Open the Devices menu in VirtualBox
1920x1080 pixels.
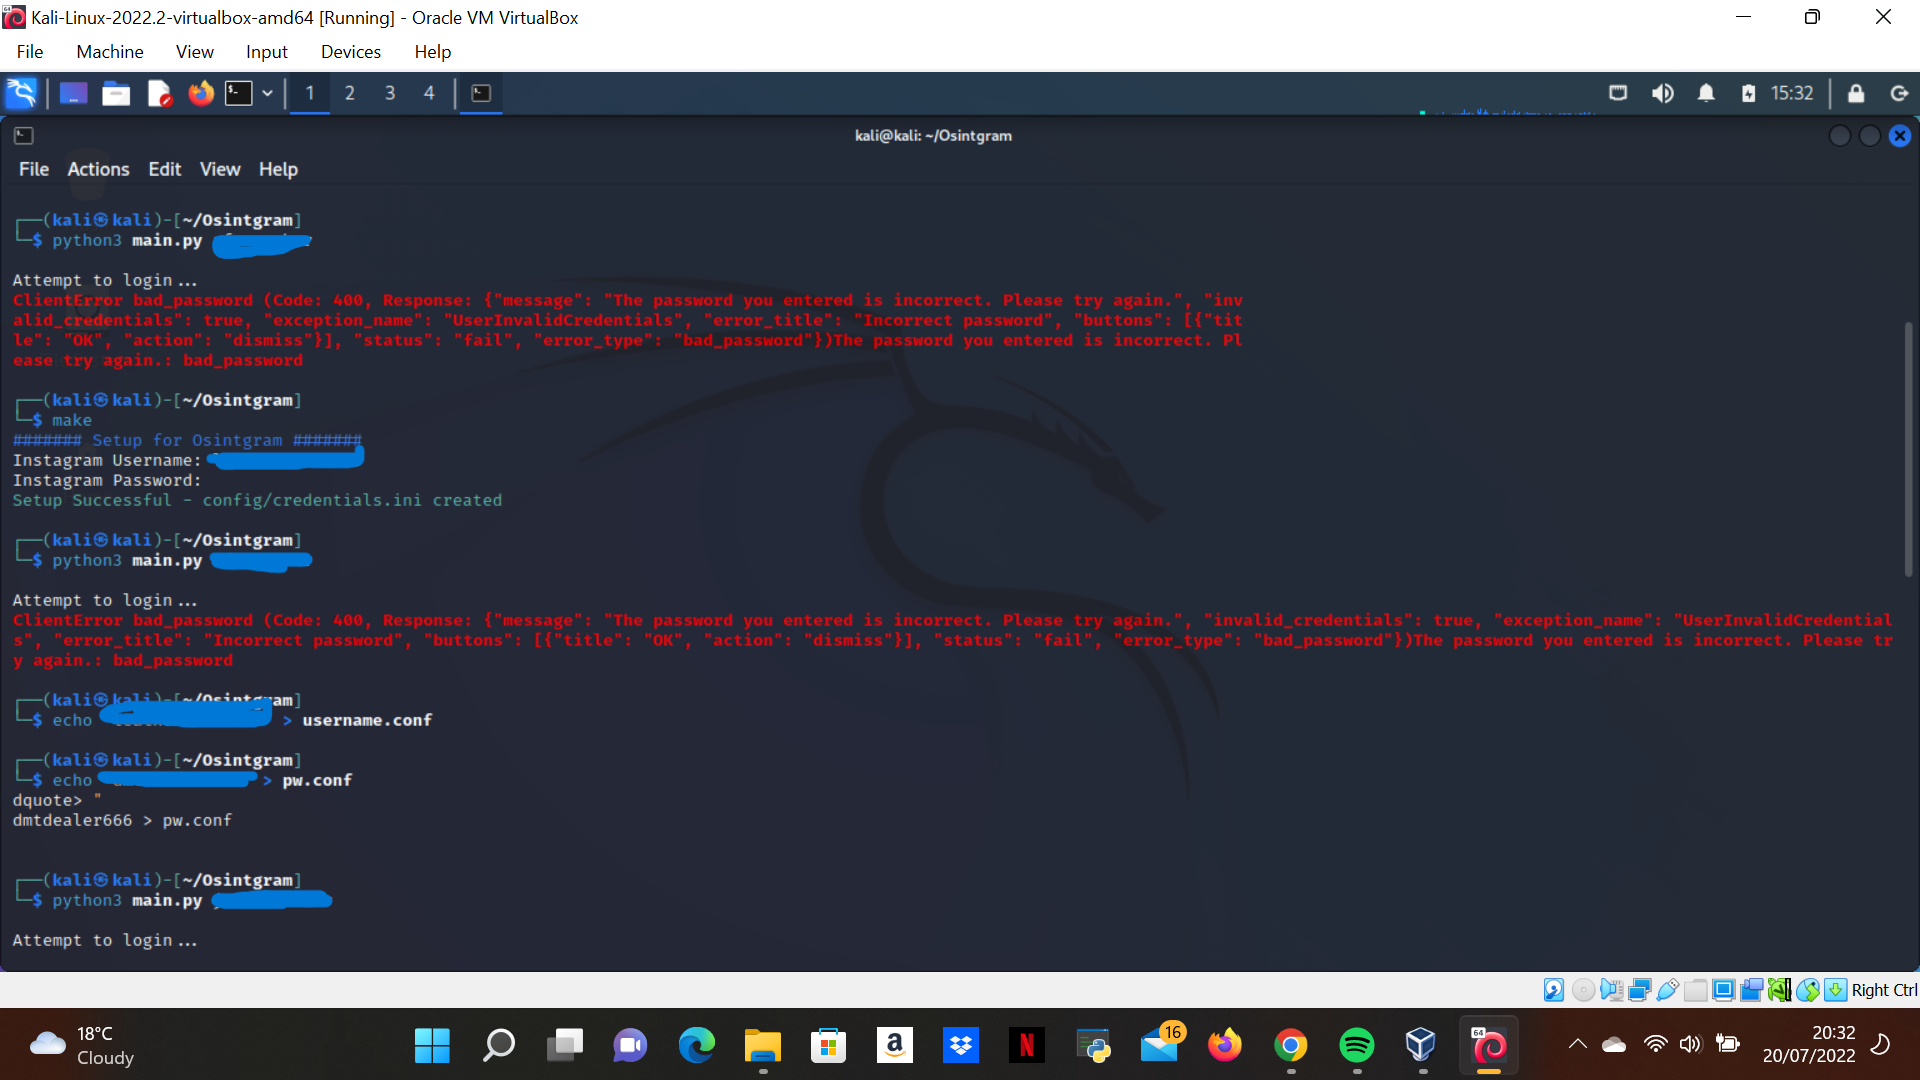350,51
